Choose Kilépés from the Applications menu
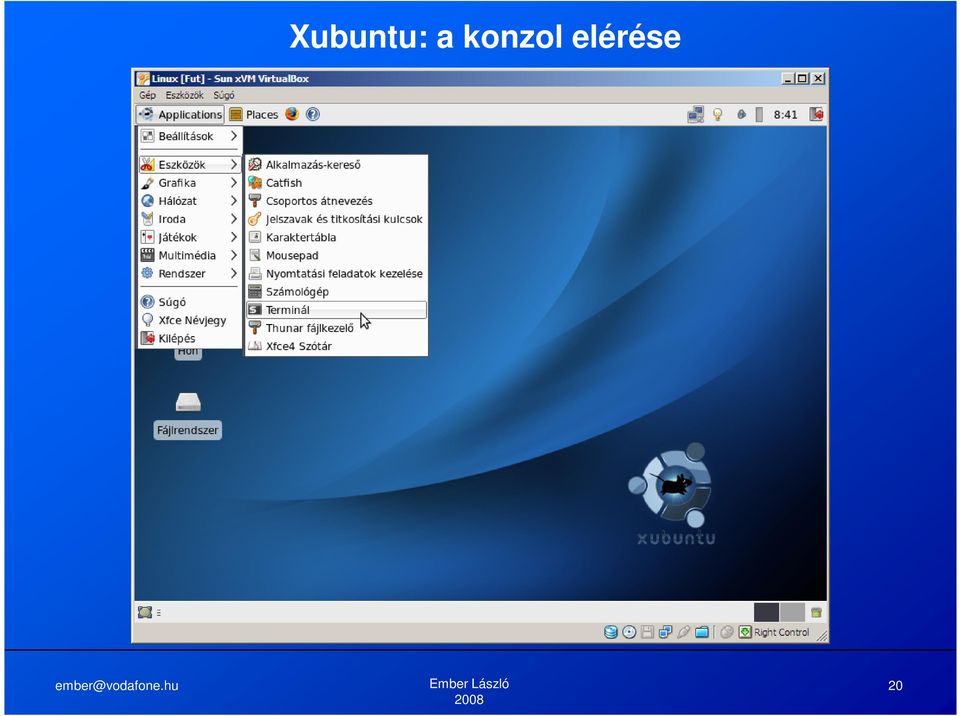Screen dimensions: 960x716 coord(189,338)
